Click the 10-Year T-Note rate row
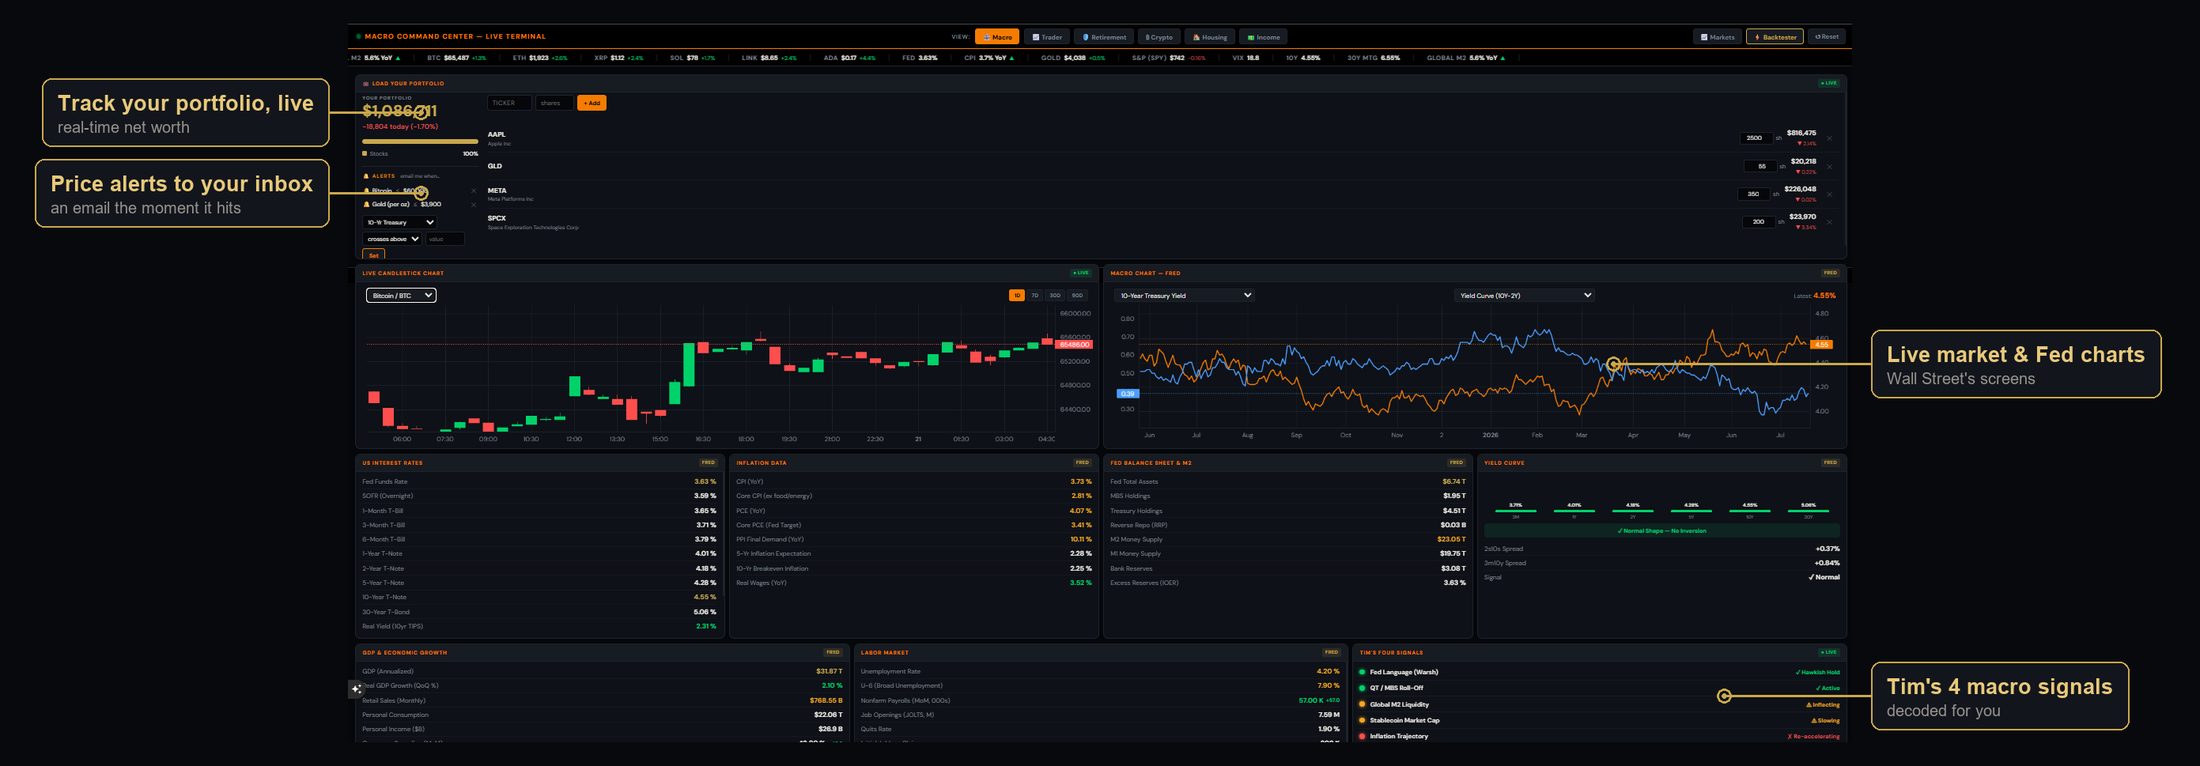Viewport: 2200px width, 766px height. point(539,597)
